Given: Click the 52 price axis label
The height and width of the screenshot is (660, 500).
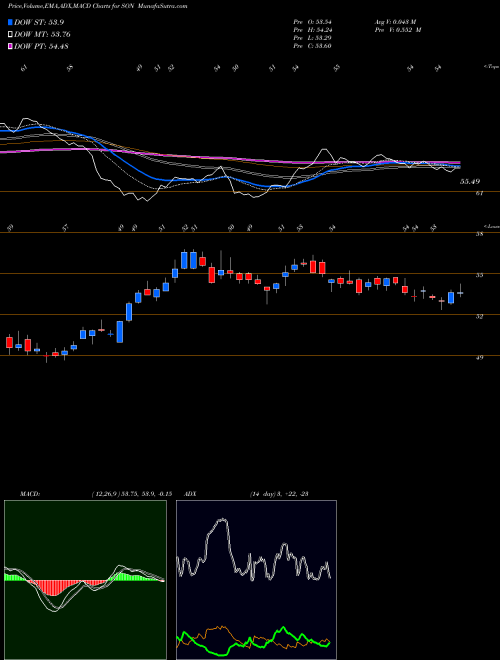Looking at the screenshot, I should (479, 317).
